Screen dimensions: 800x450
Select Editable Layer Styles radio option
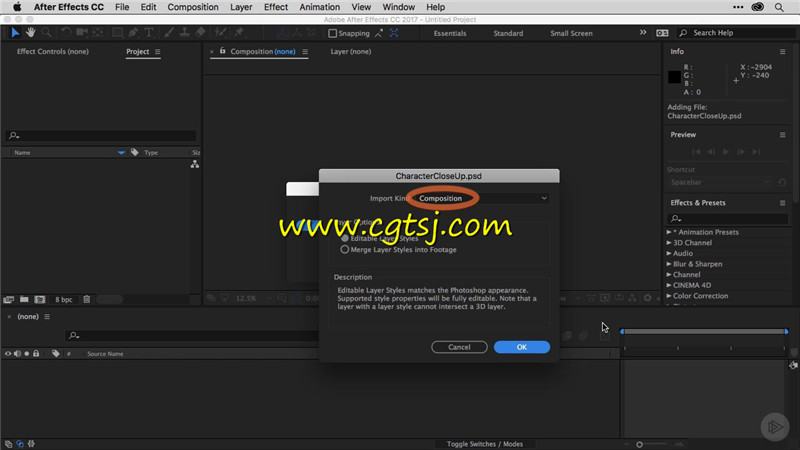pyautogui.click(x=345, y=238)
